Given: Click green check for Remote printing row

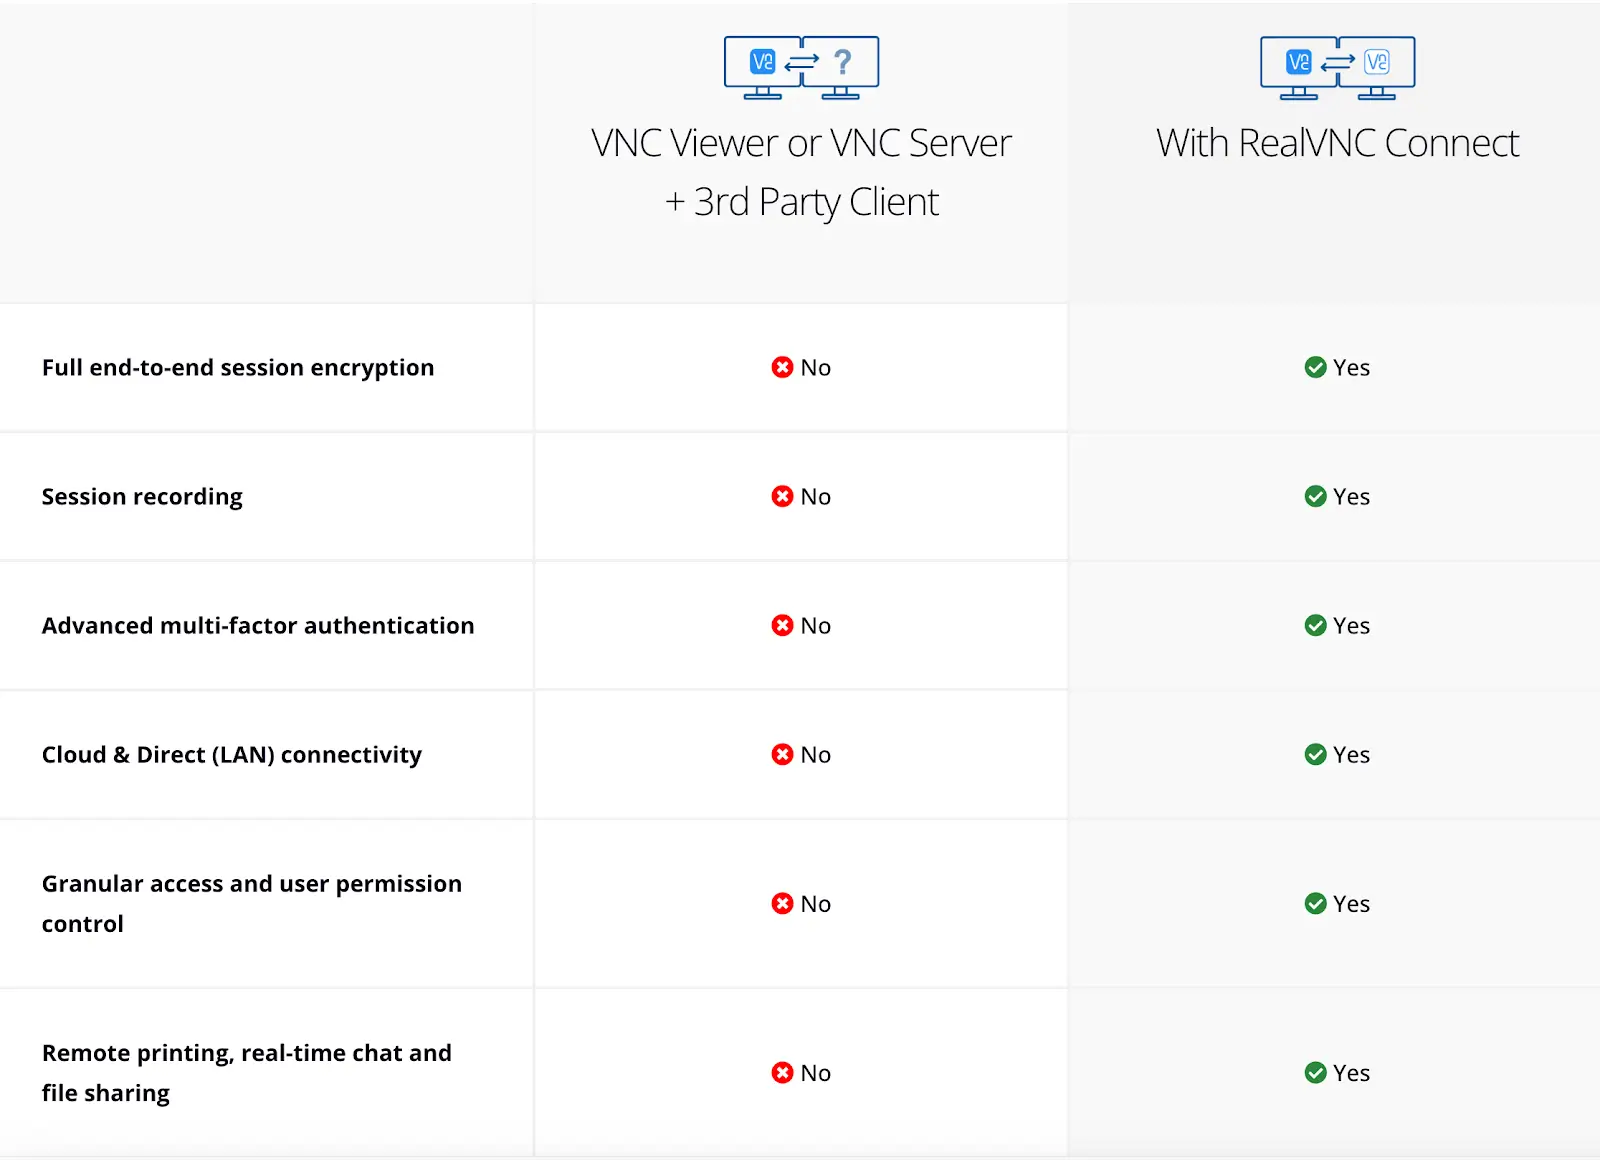Looking at the screenshot, I should point(1315,1073).
